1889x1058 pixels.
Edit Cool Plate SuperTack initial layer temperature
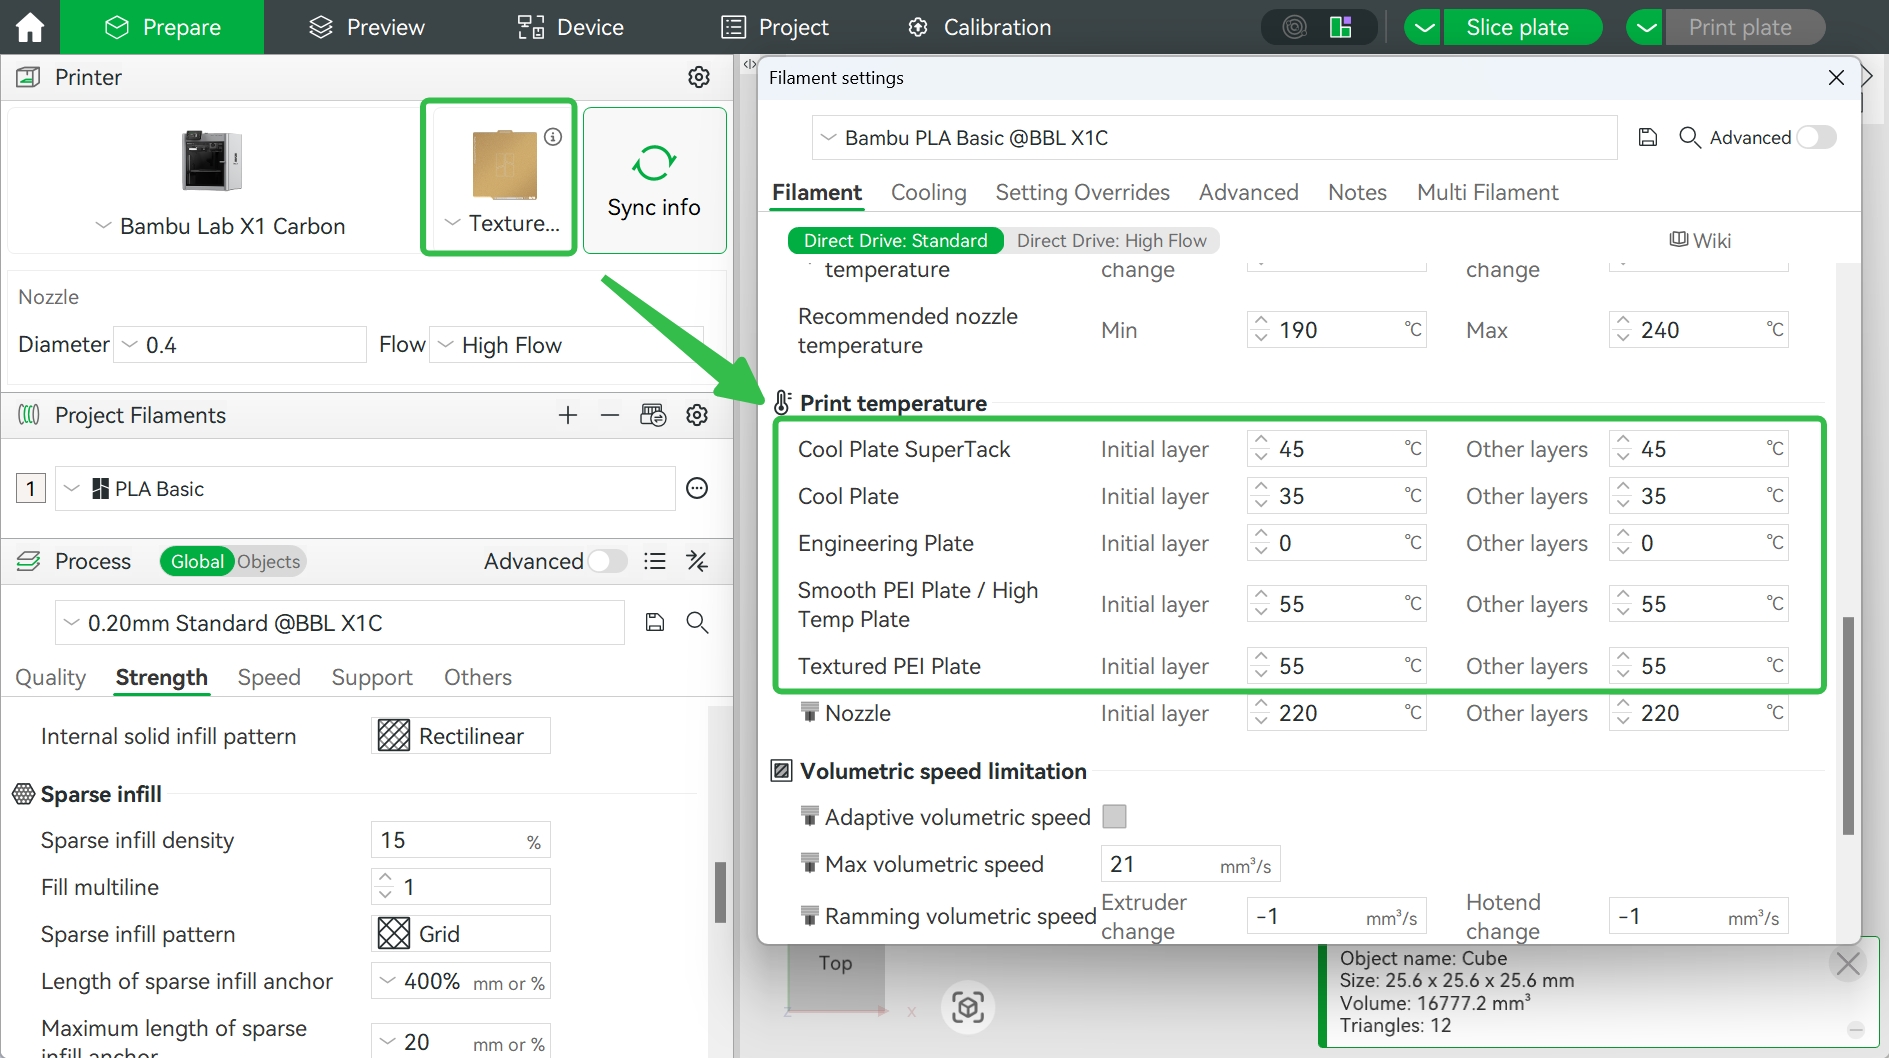[1337, 449]
